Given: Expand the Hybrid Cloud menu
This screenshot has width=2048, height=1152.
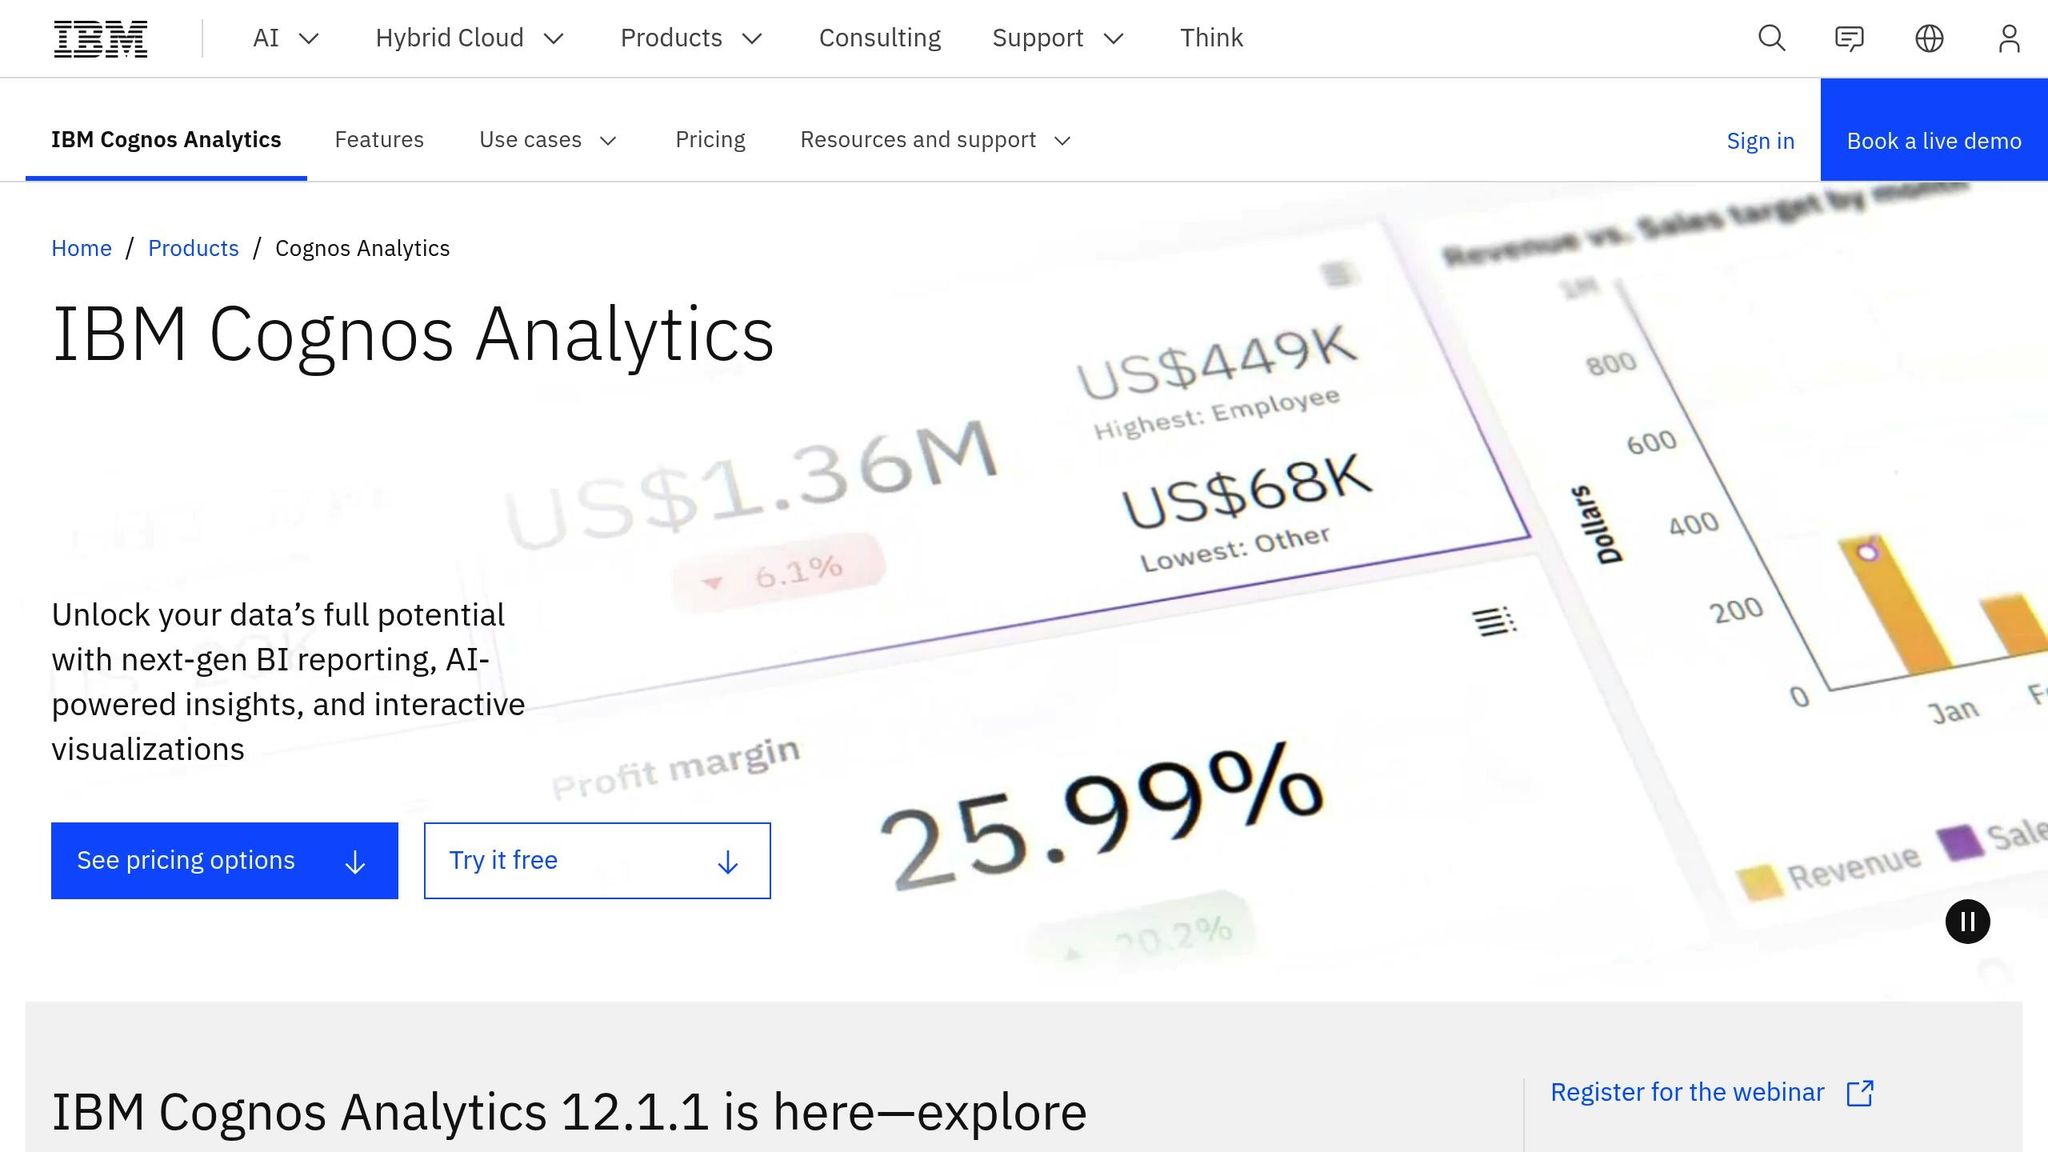Looking at the screenshot, I should [470, 38].
